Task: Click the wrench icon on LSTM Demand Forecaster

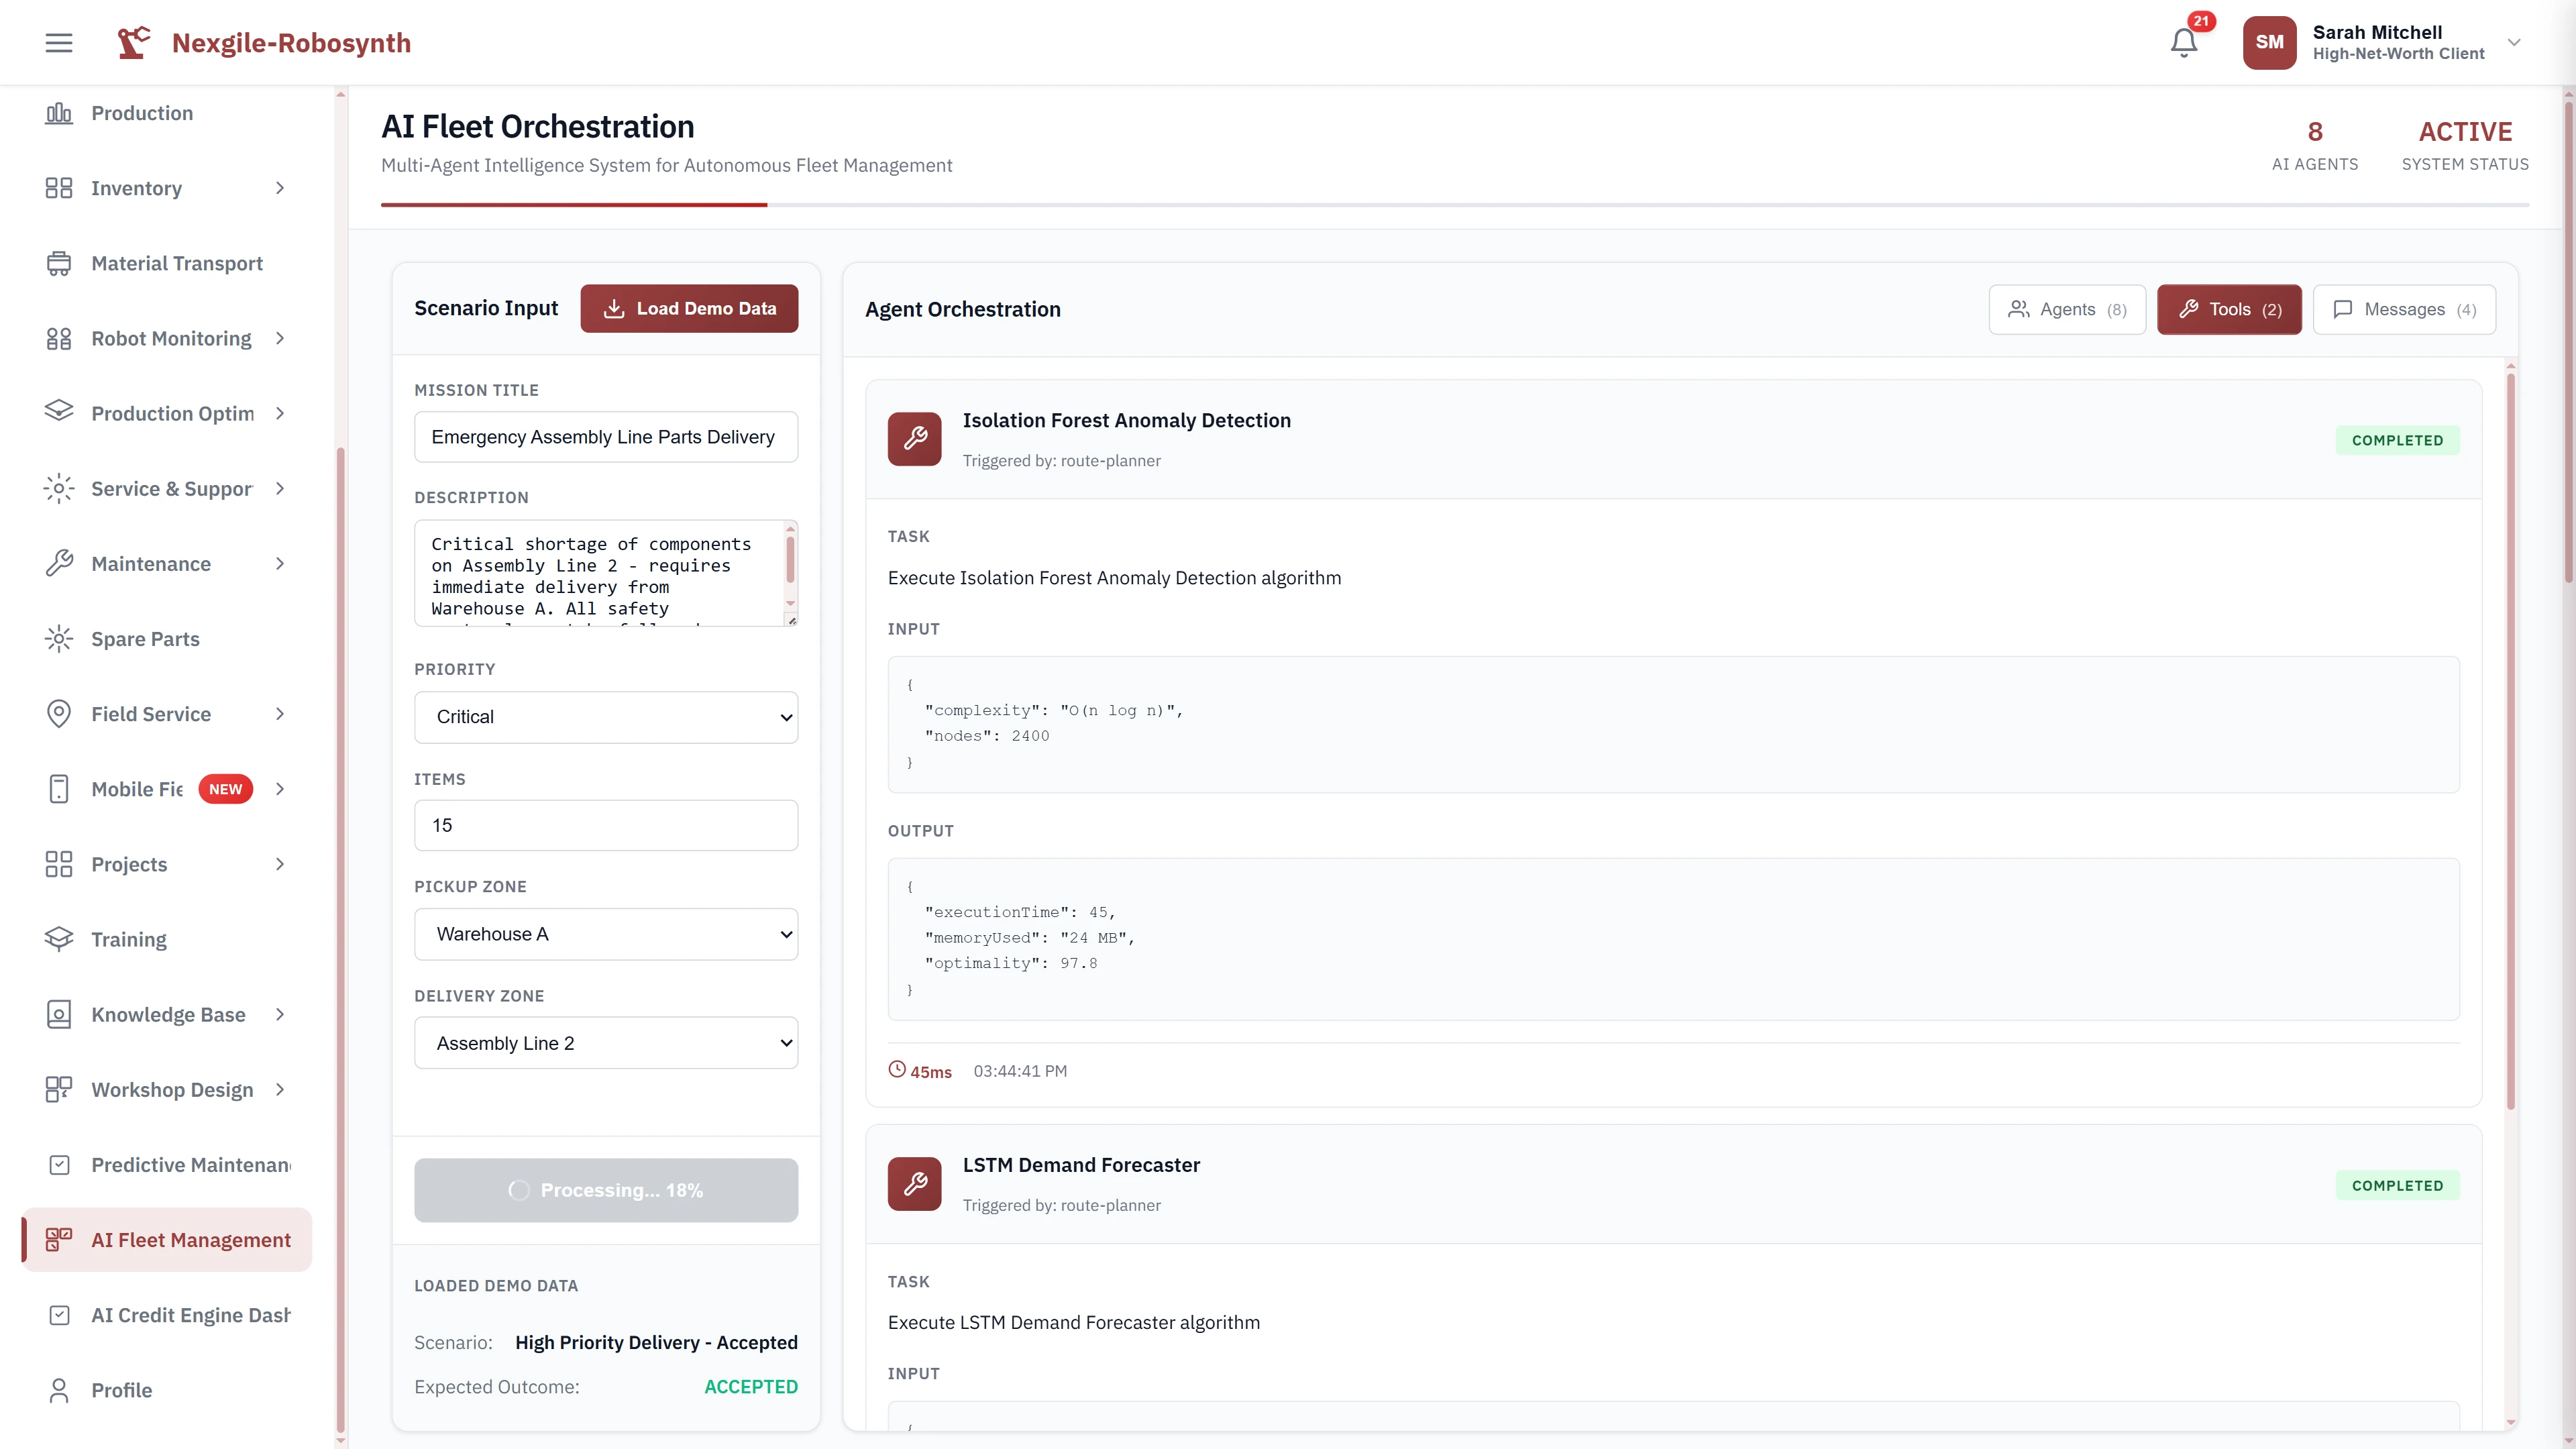Action: [x=913, y=1184]
